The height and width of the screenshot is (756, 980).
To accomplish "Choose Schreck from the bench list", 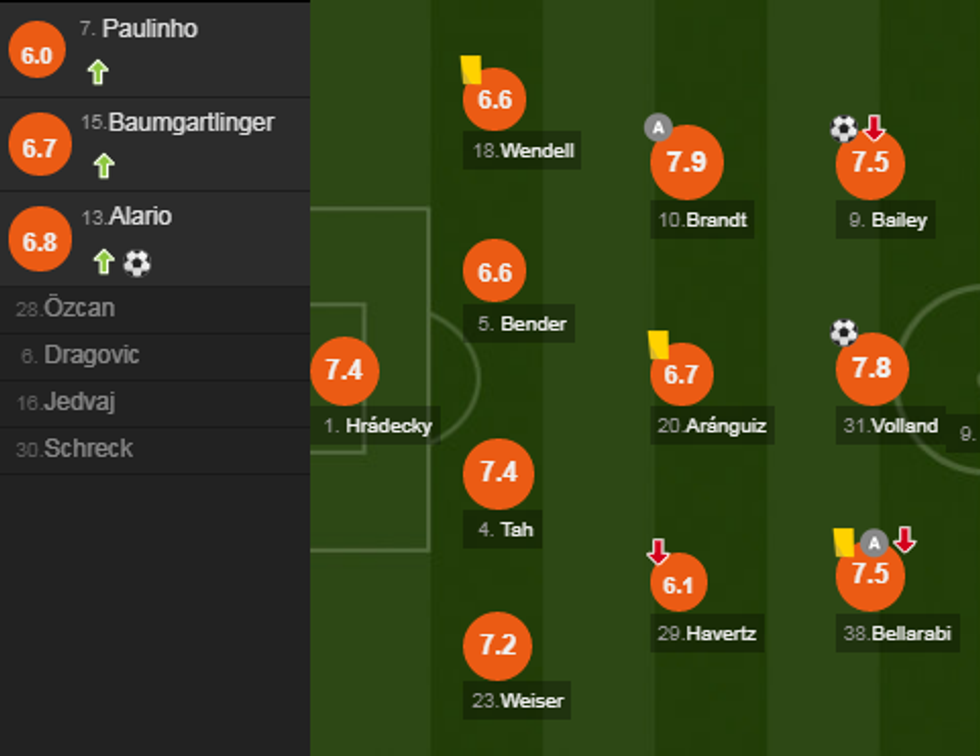I will point(87,449).
